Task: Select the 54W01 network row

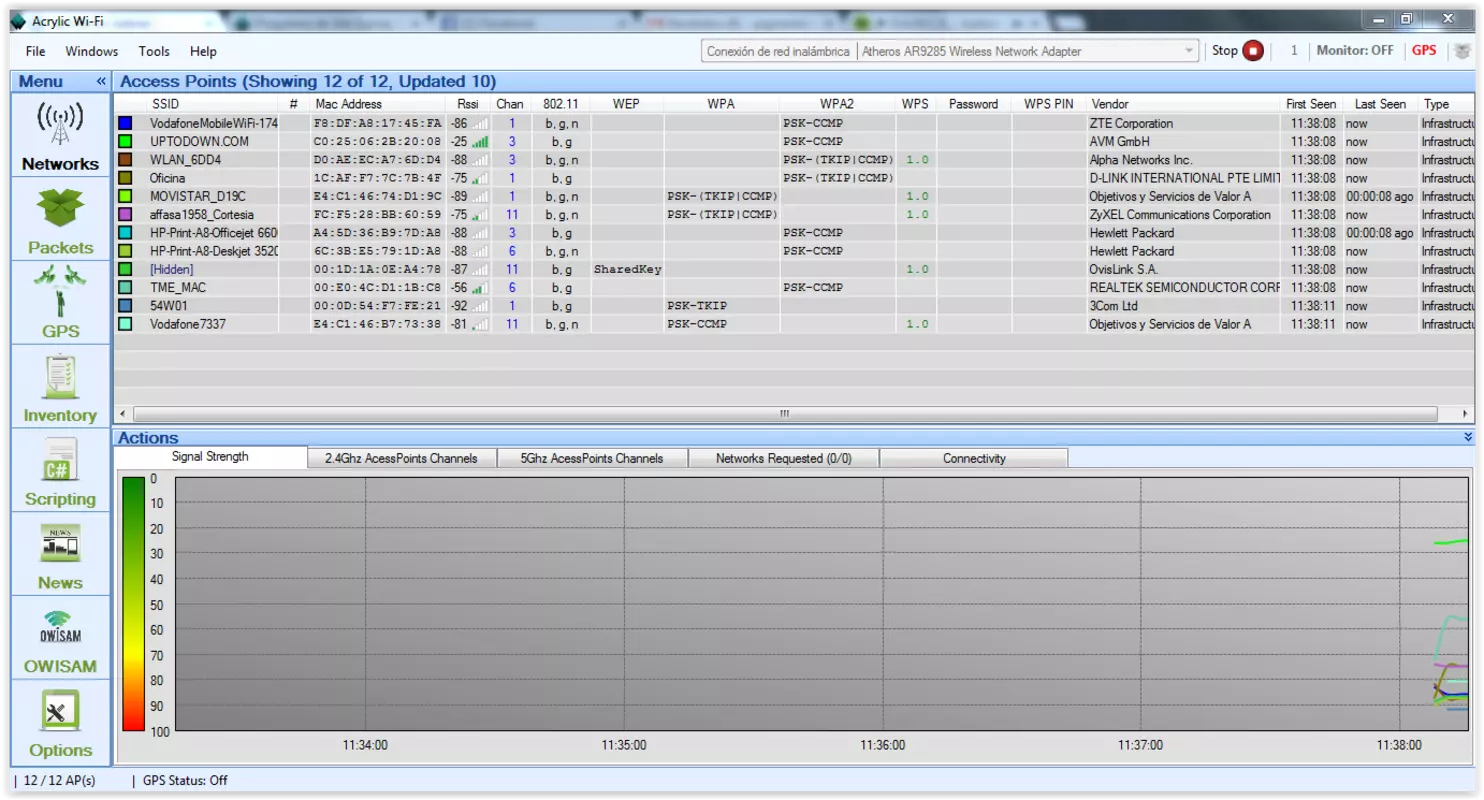Action: 795,306
